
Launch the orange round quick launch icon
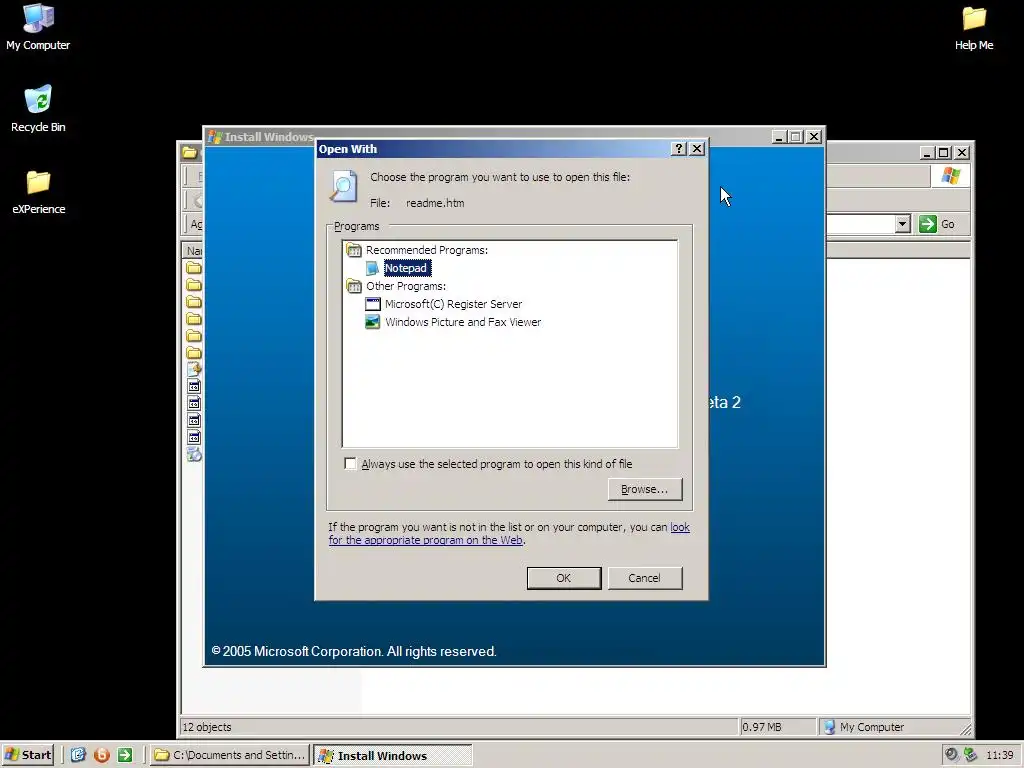(102, 755)
